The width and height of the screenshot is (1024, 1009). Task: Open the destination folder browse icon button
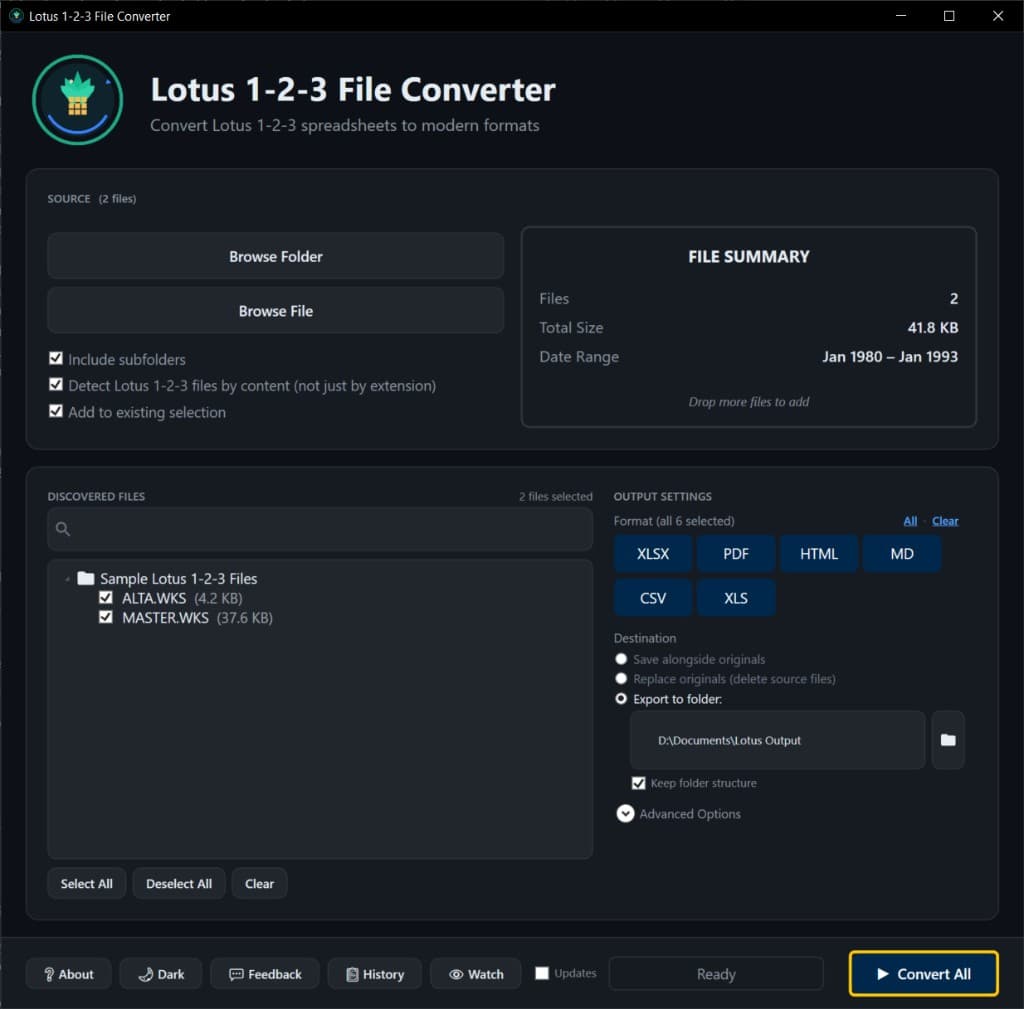point(948,740)
